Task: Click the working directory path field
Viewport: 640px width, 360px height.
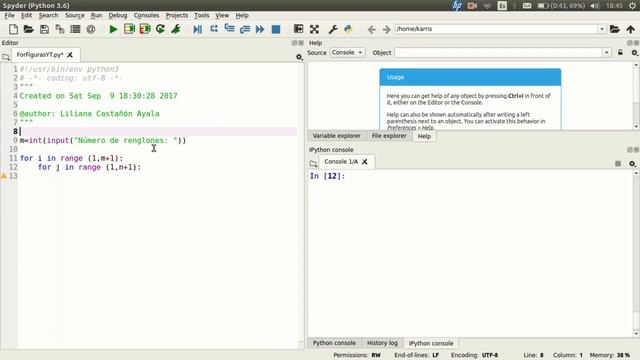Action: 496,29
